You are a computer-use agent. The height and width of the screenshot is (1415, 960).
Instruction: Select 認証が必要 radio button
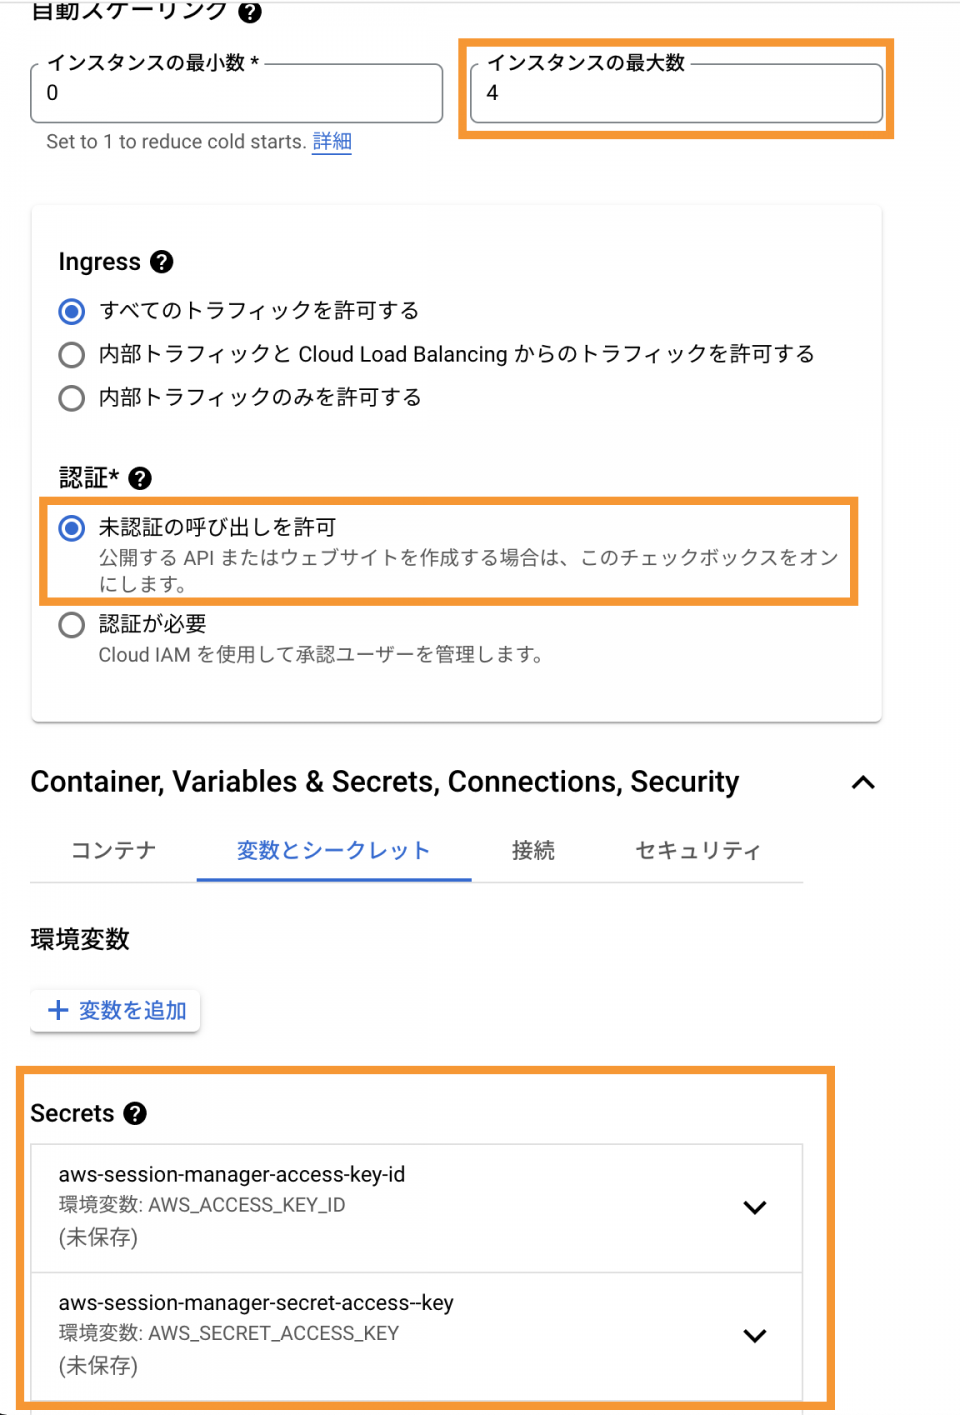pos(72,626)
